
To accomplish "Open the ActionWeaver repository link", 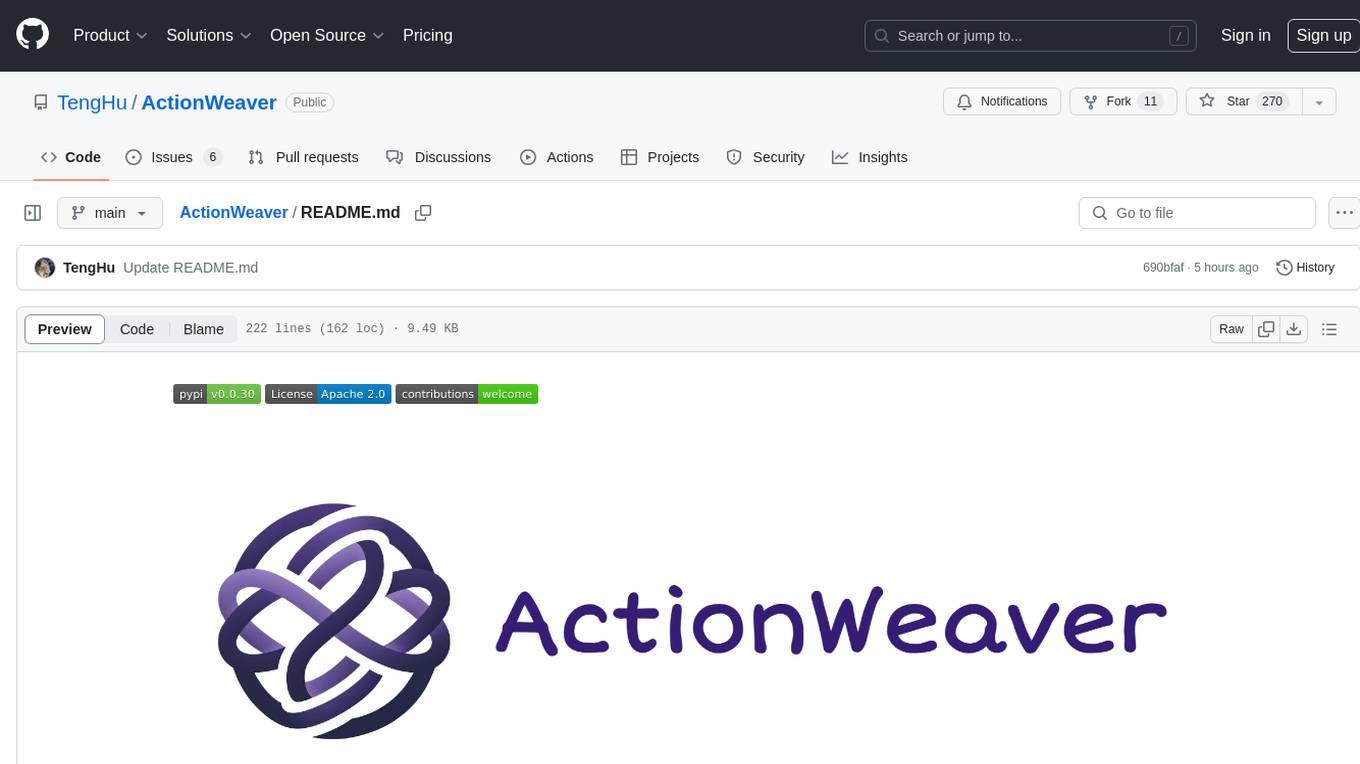I will [x=209, y=102].
